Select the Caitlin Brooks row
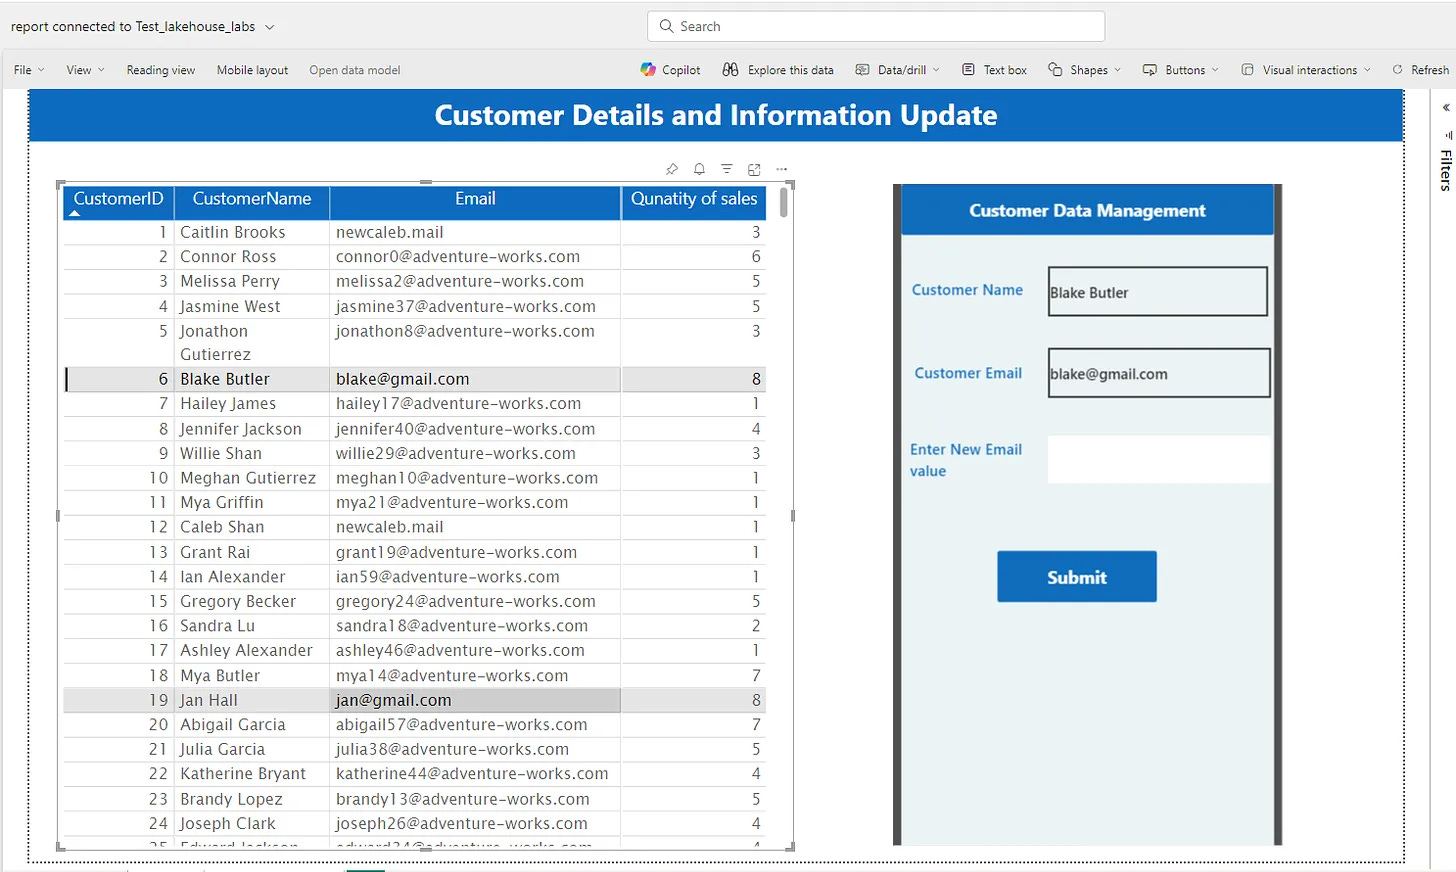 click(415, 232)
